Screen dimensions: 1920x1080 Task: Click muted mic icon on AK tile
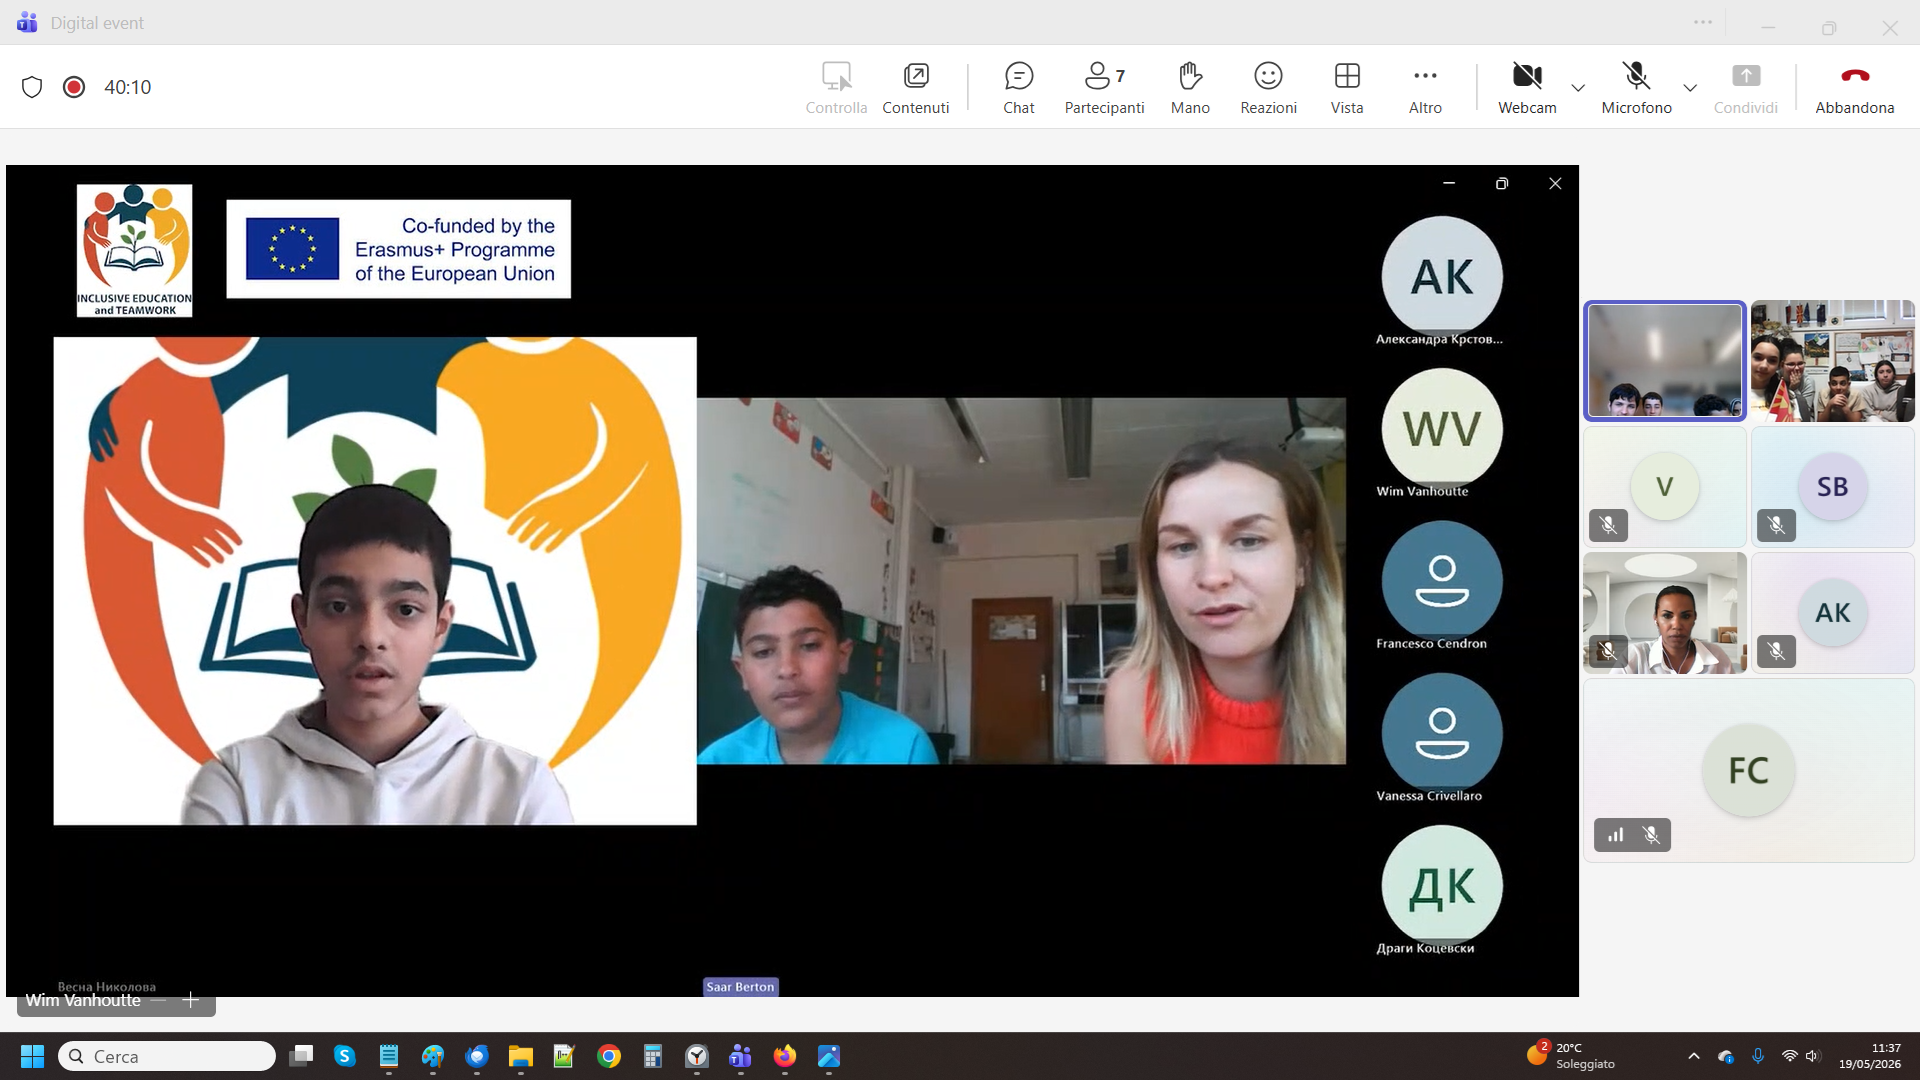1776,651
